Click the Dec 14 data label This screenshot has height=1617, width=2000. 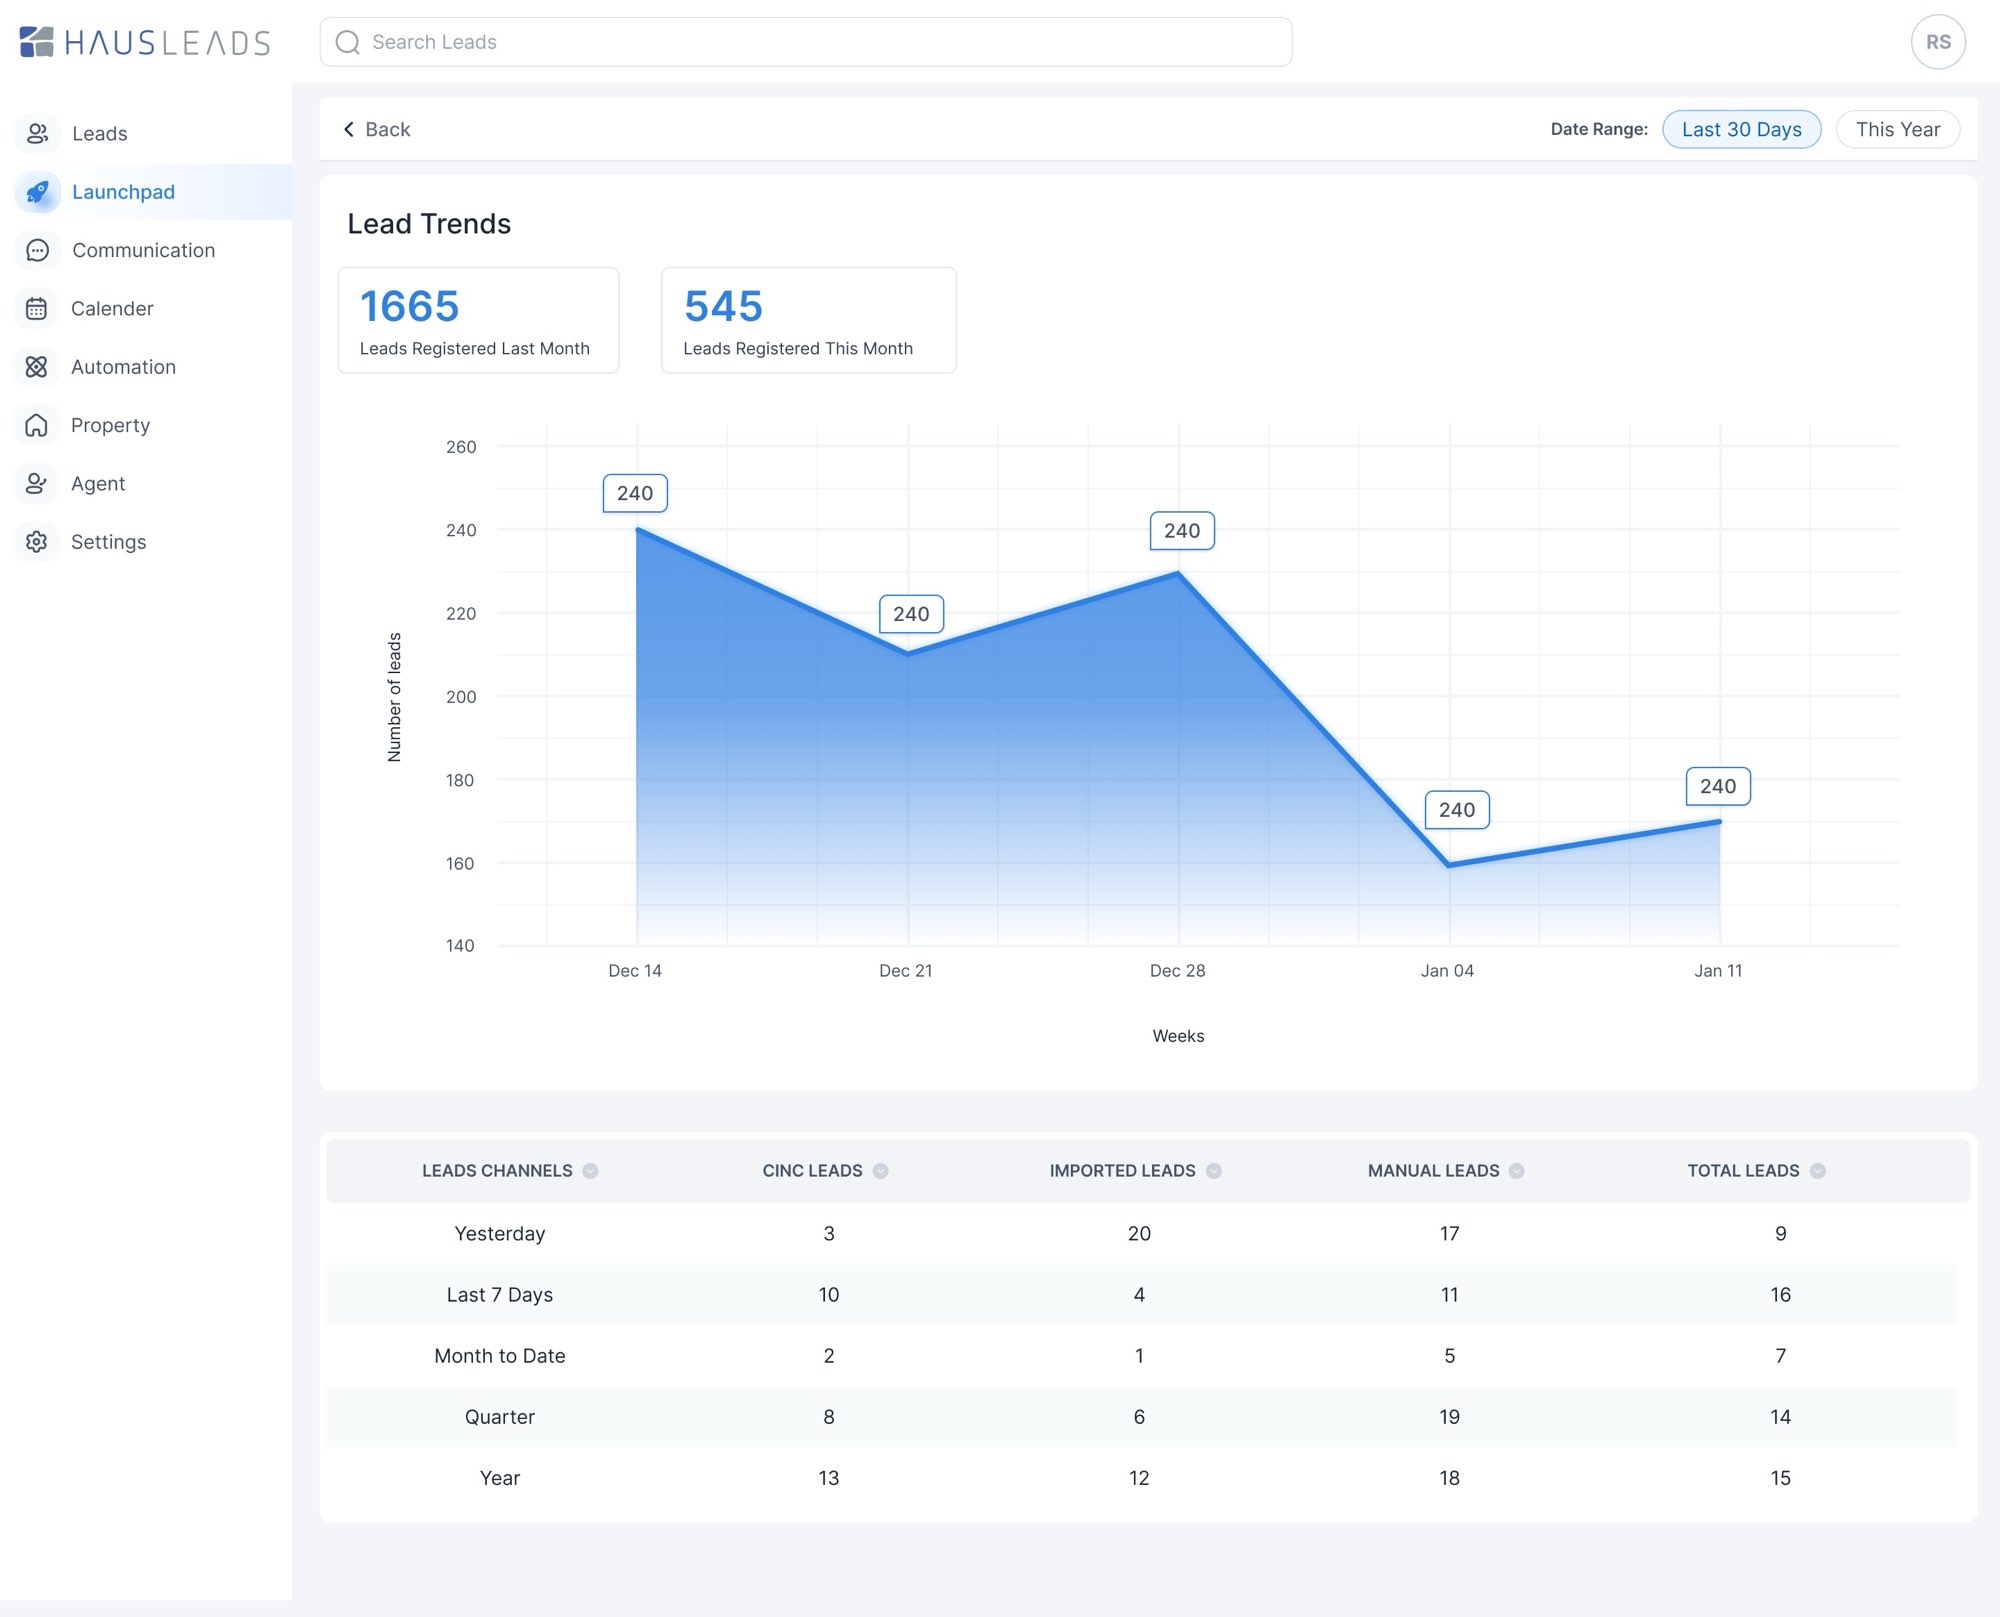635,493
